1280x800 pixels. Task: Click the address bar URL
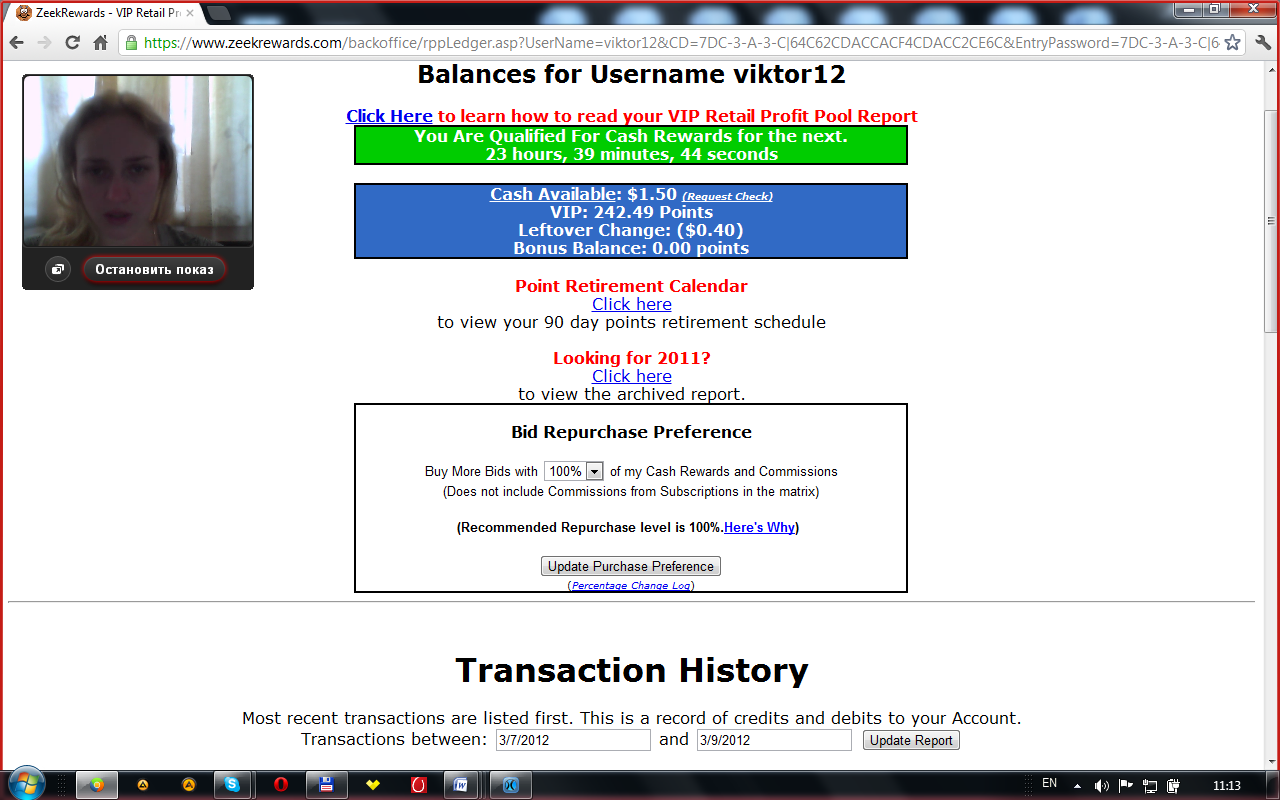680,43
